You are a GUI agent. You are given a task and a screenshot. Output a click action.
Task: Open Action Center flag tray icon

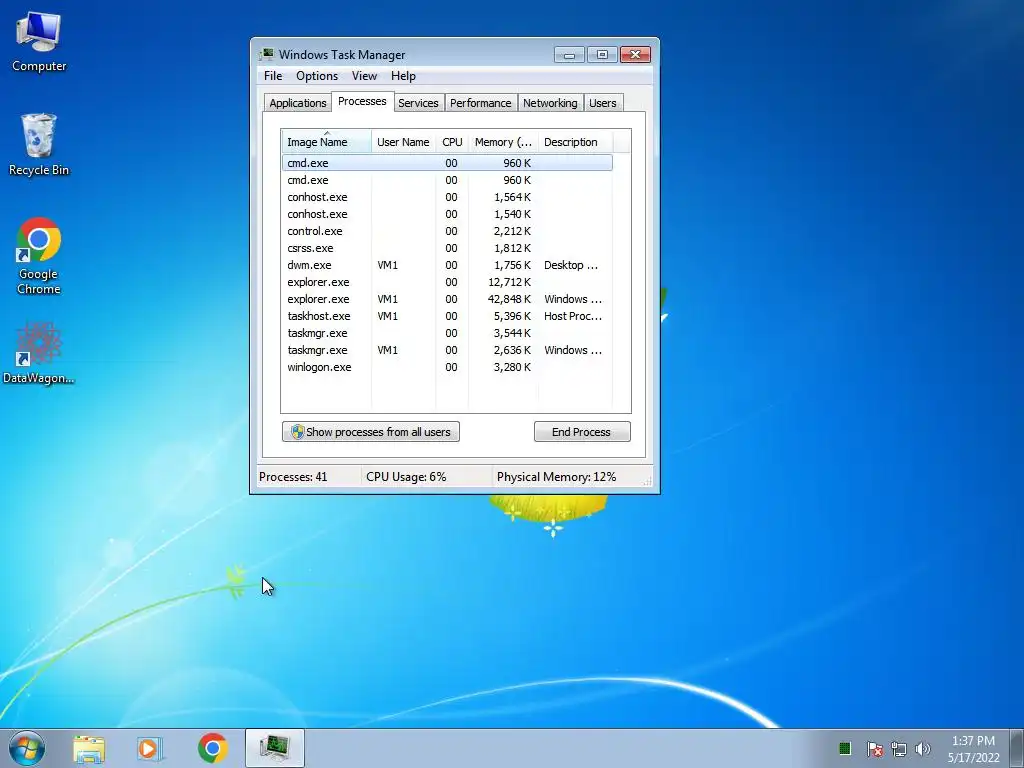875,748
